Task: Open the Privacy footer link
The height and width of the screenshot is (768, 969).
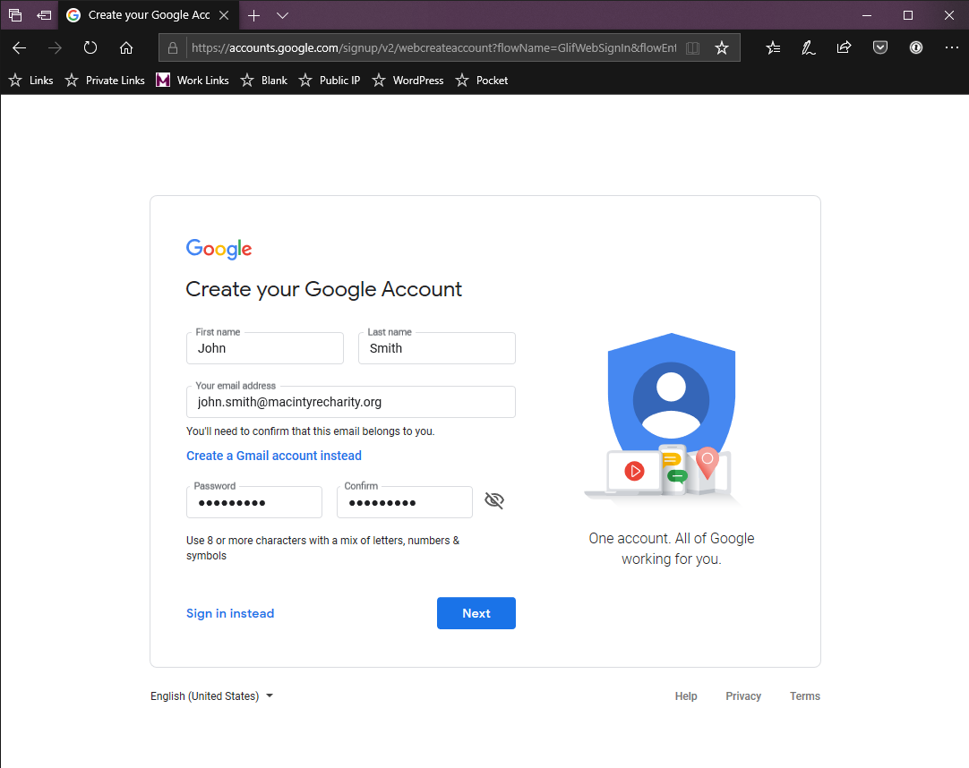Action: coord(743,696)
